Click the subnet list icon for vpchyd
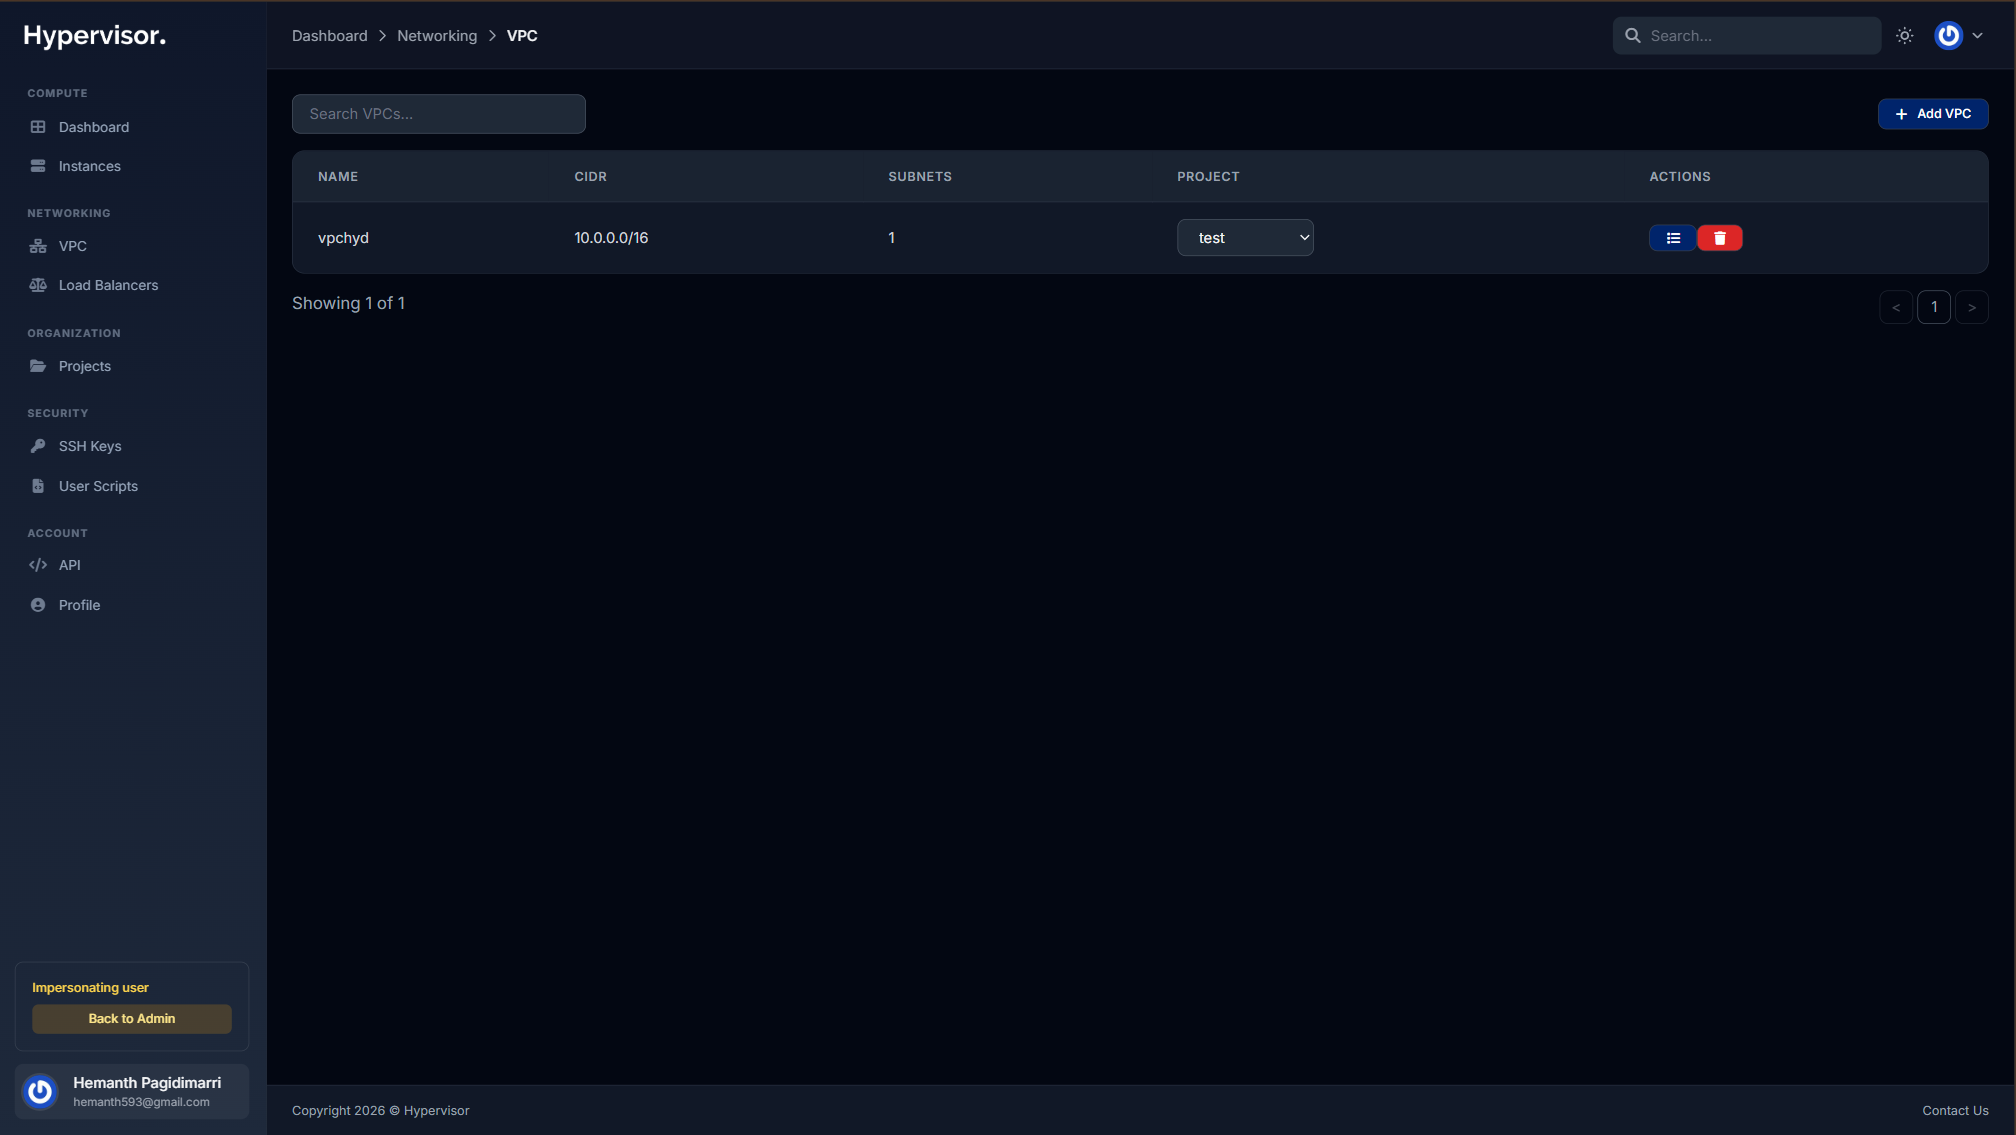The width and height of the screenshot is (2016, 1135). (x=1672, y=238)
